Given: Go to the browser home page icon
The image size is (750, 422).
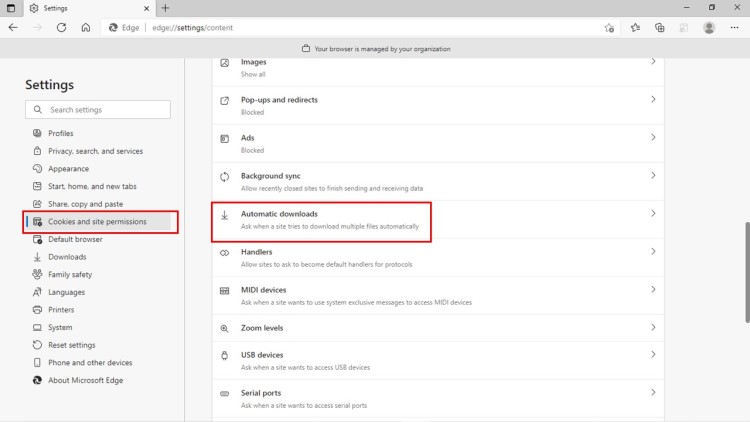Looking at the screenshot, I should click(86, 27).
